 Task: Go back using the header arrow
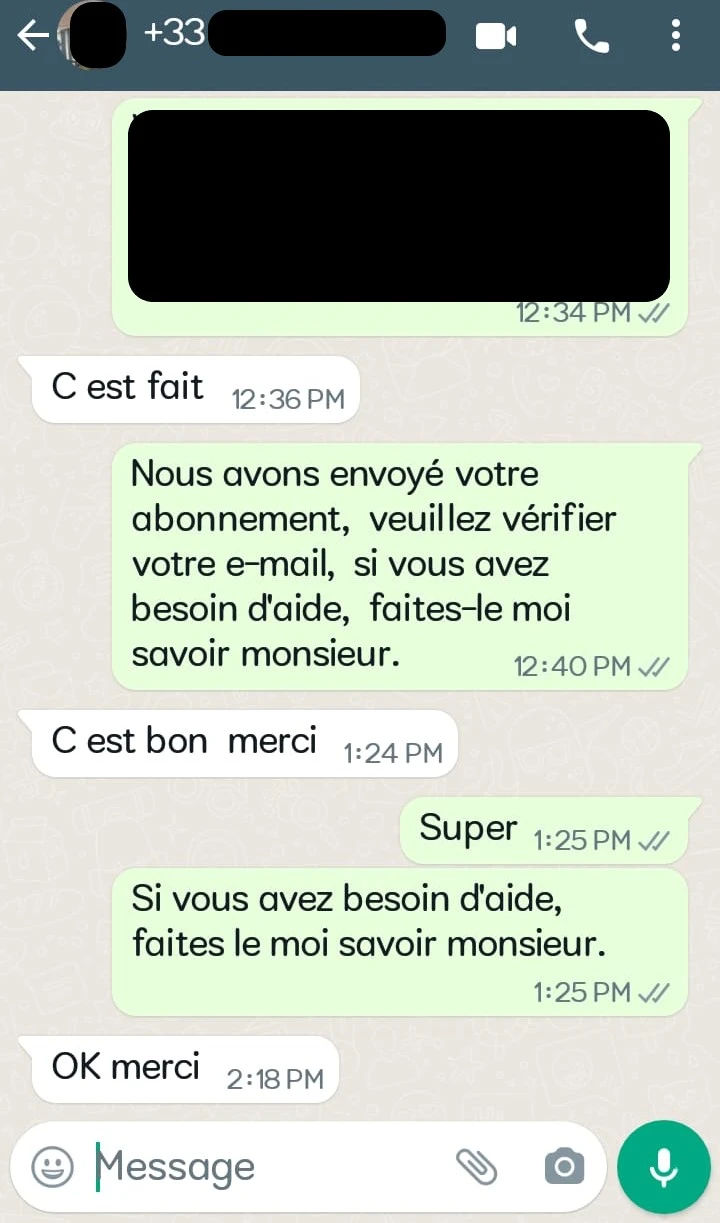click(x=32, y=36)
